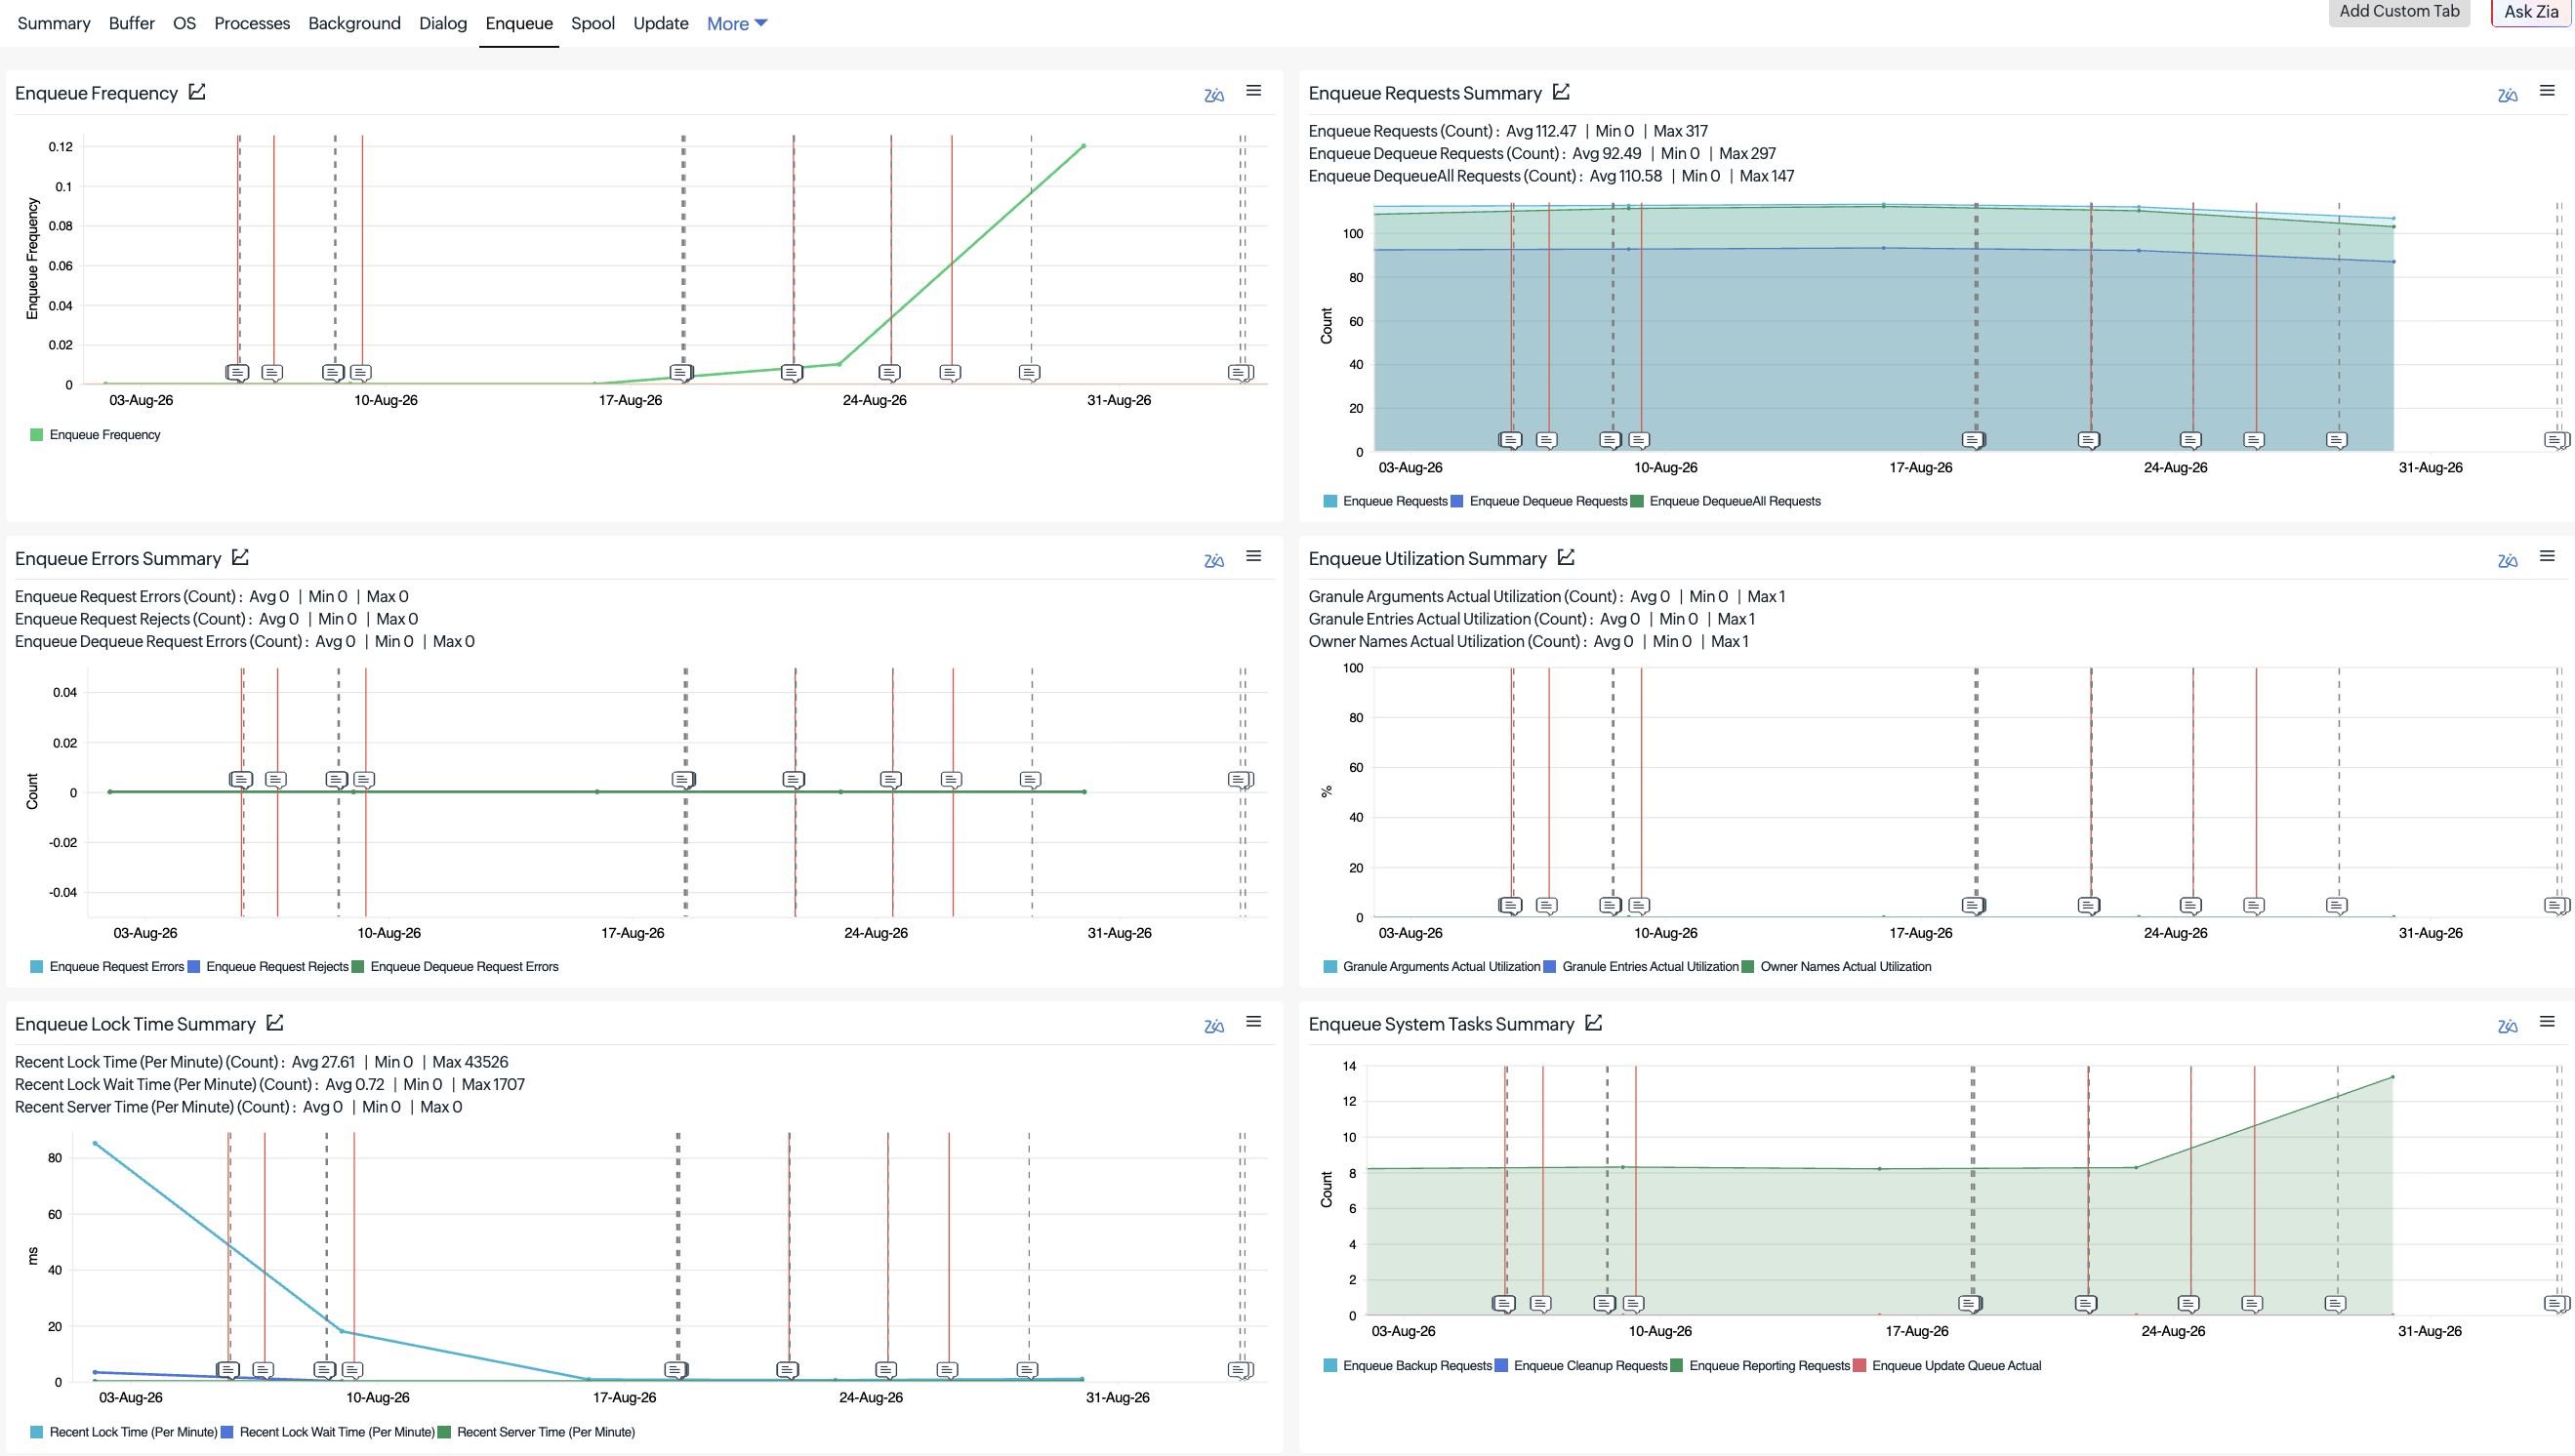Toggle Enqueue Cleanup Requests legend series

tap(1581, 1365)
